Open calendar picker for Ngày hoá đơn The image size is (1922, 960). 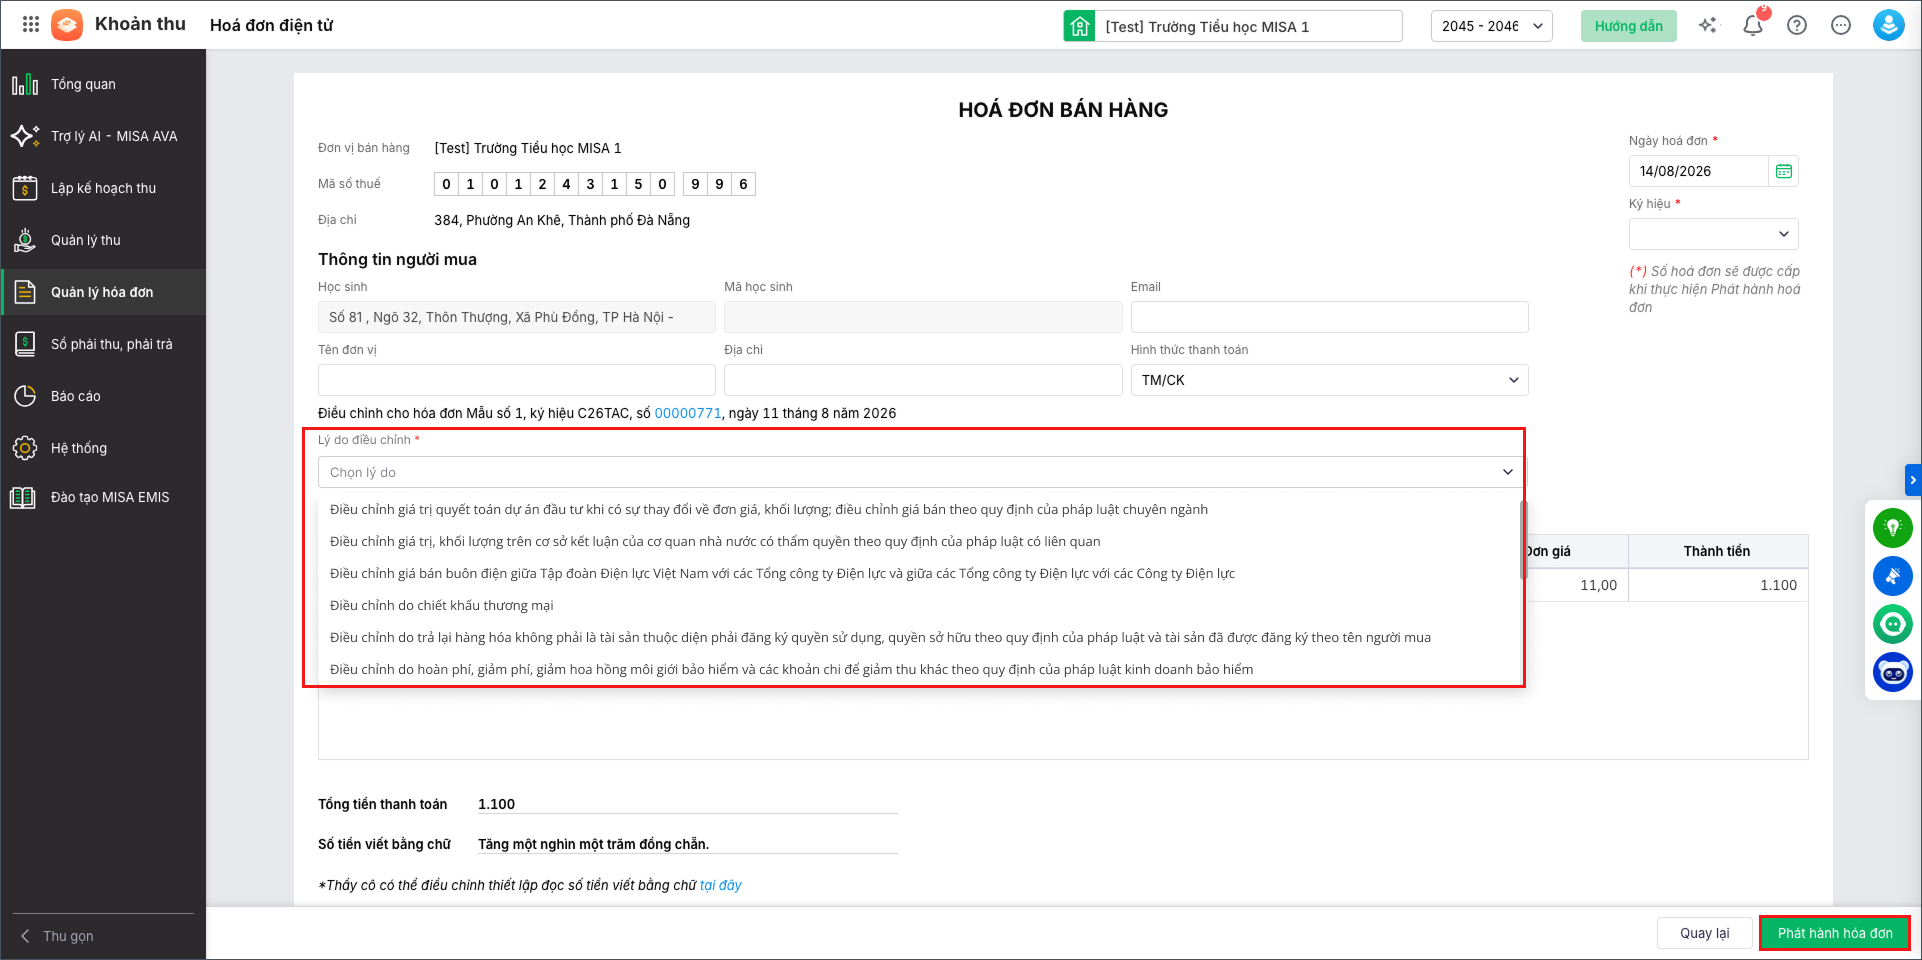point(1783,171)
